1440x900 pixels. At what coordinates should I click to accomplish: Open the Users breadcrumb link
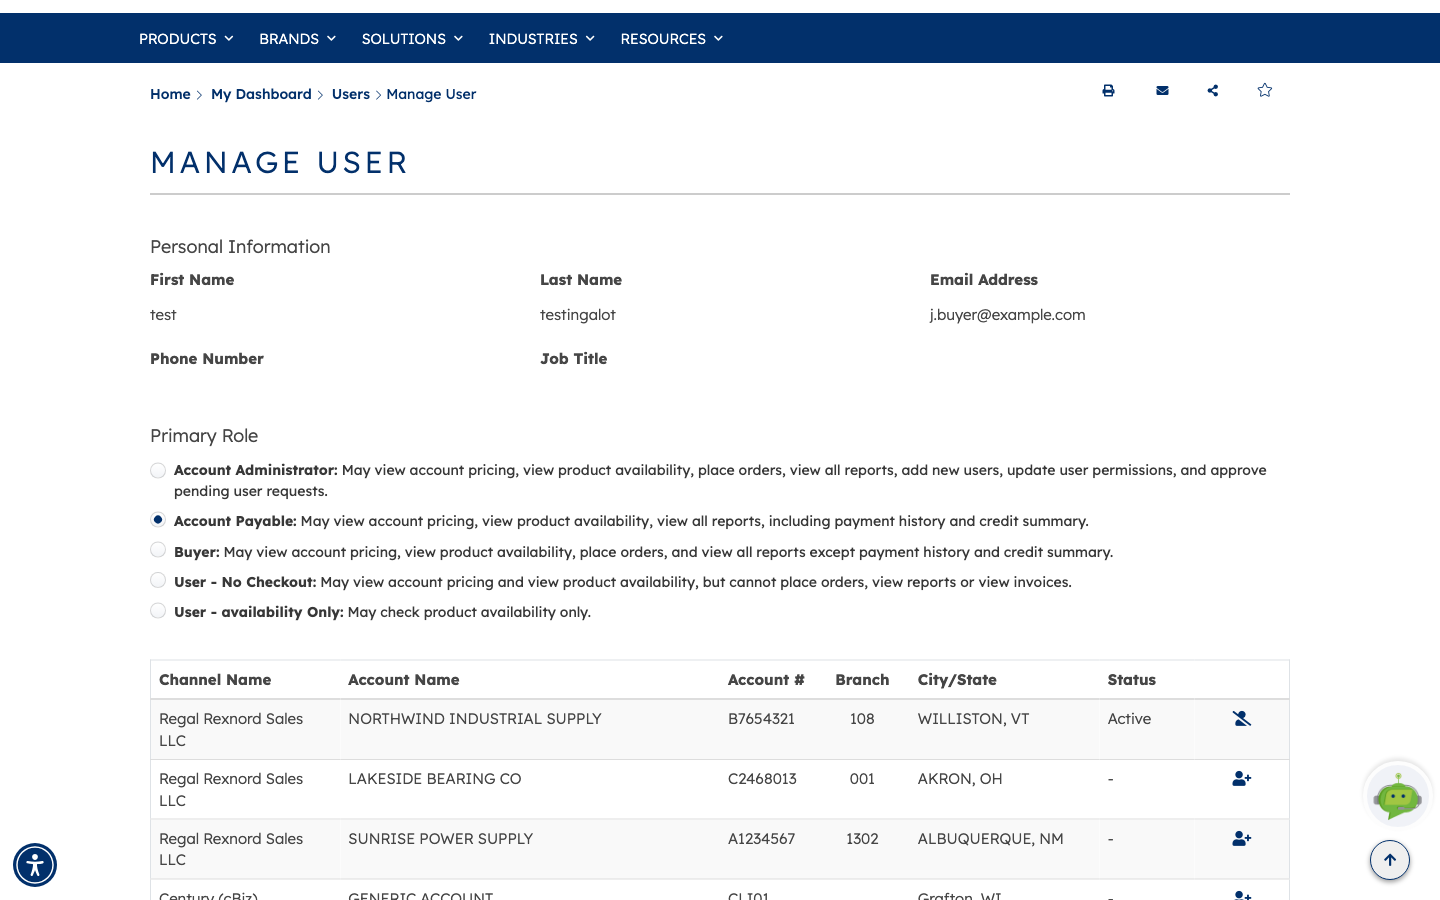coord(351,94)
